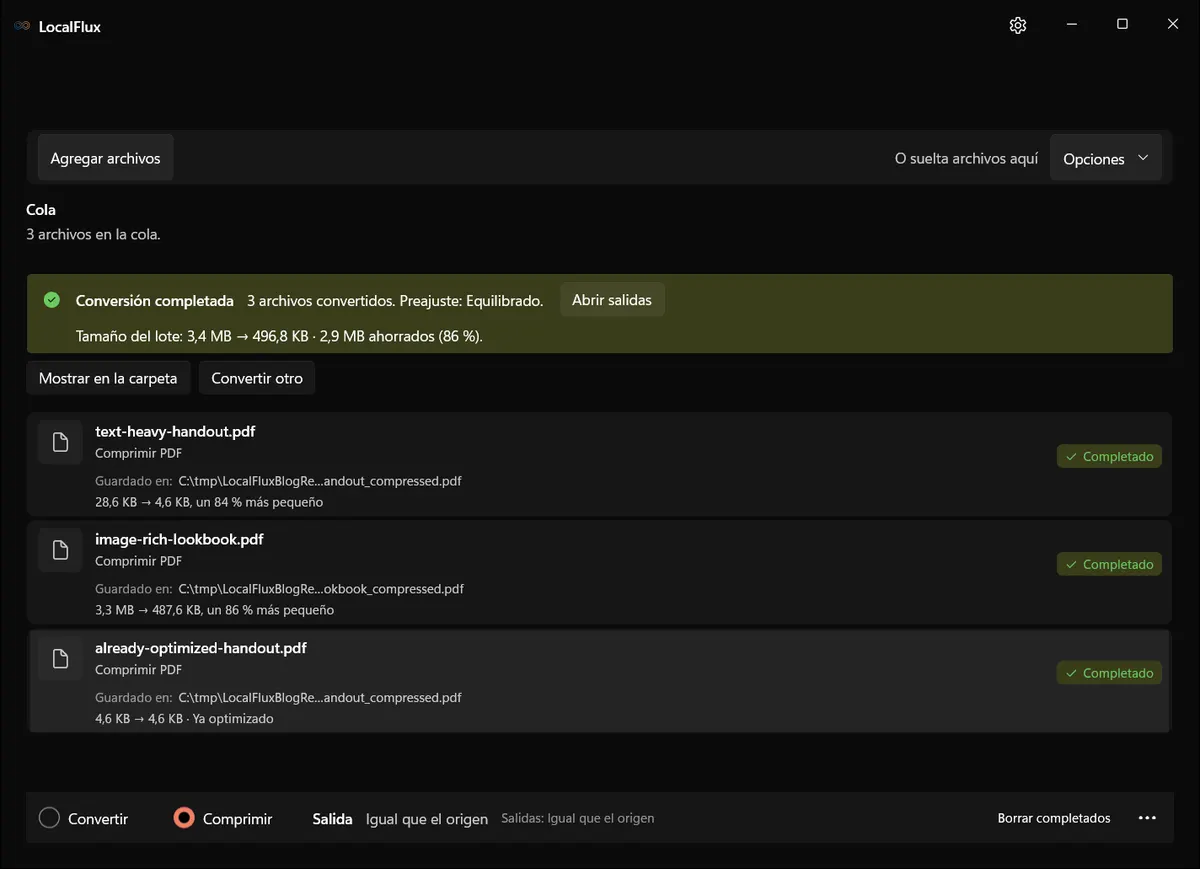Click the 'Tamaño del lote' summary line
The image size is (1200, 869).
point(279,336)
